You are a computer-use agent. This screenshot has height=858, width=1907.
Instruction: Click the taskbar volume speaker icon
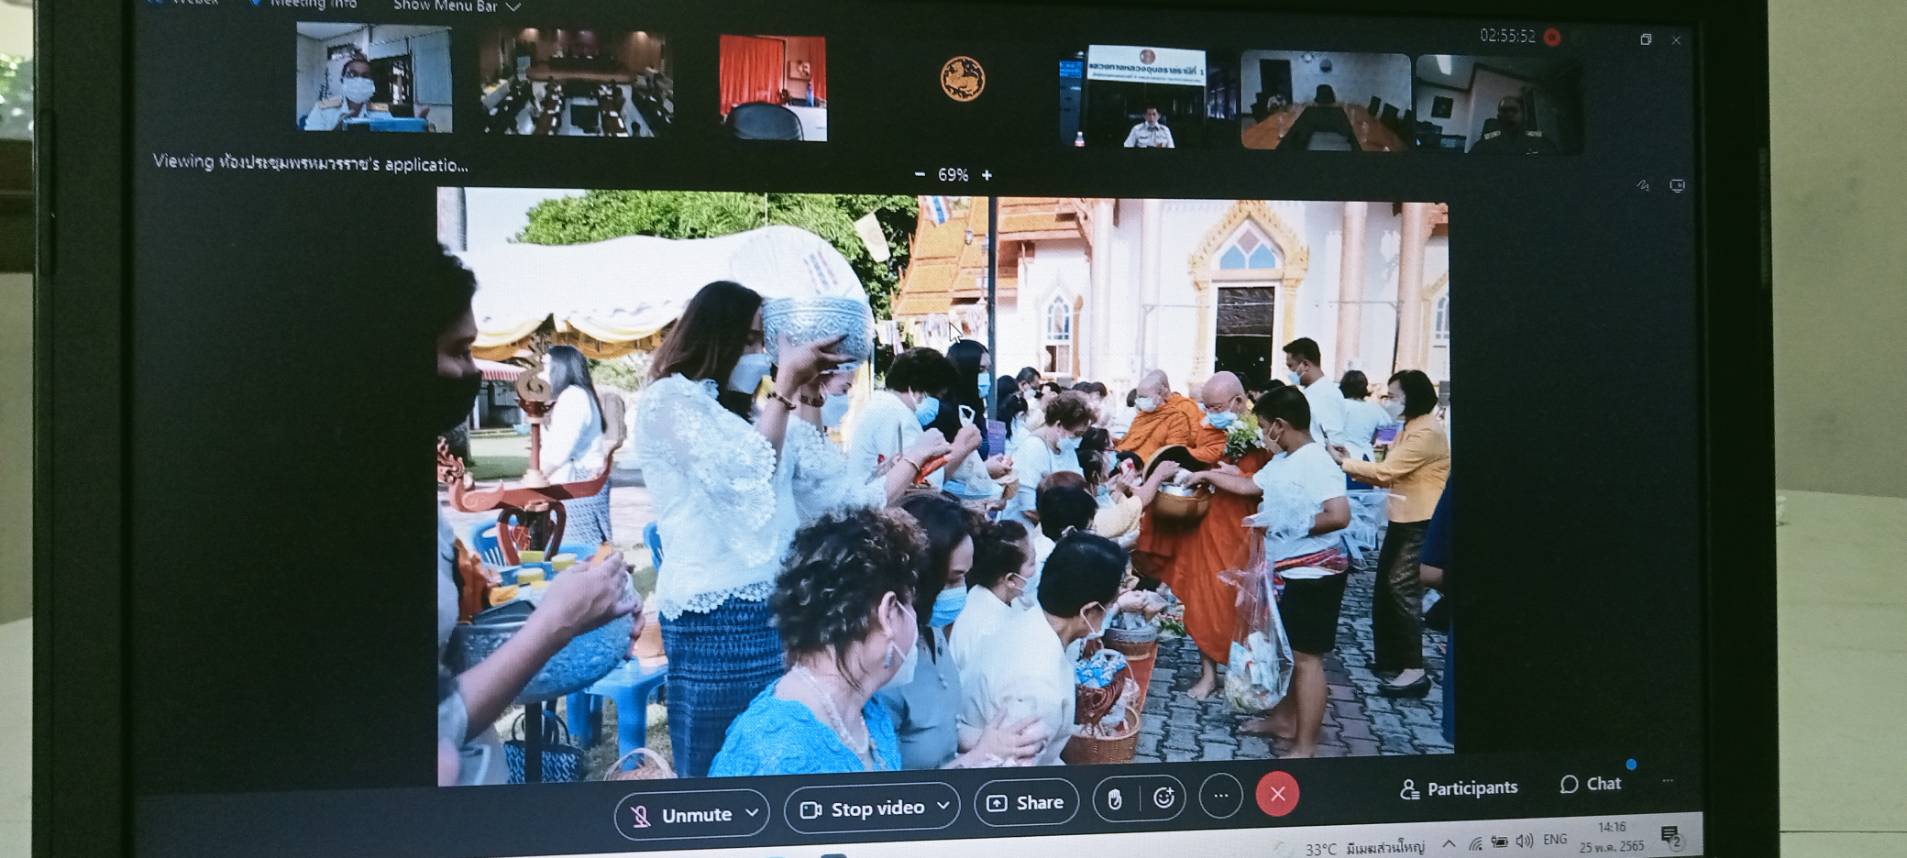1524,841
